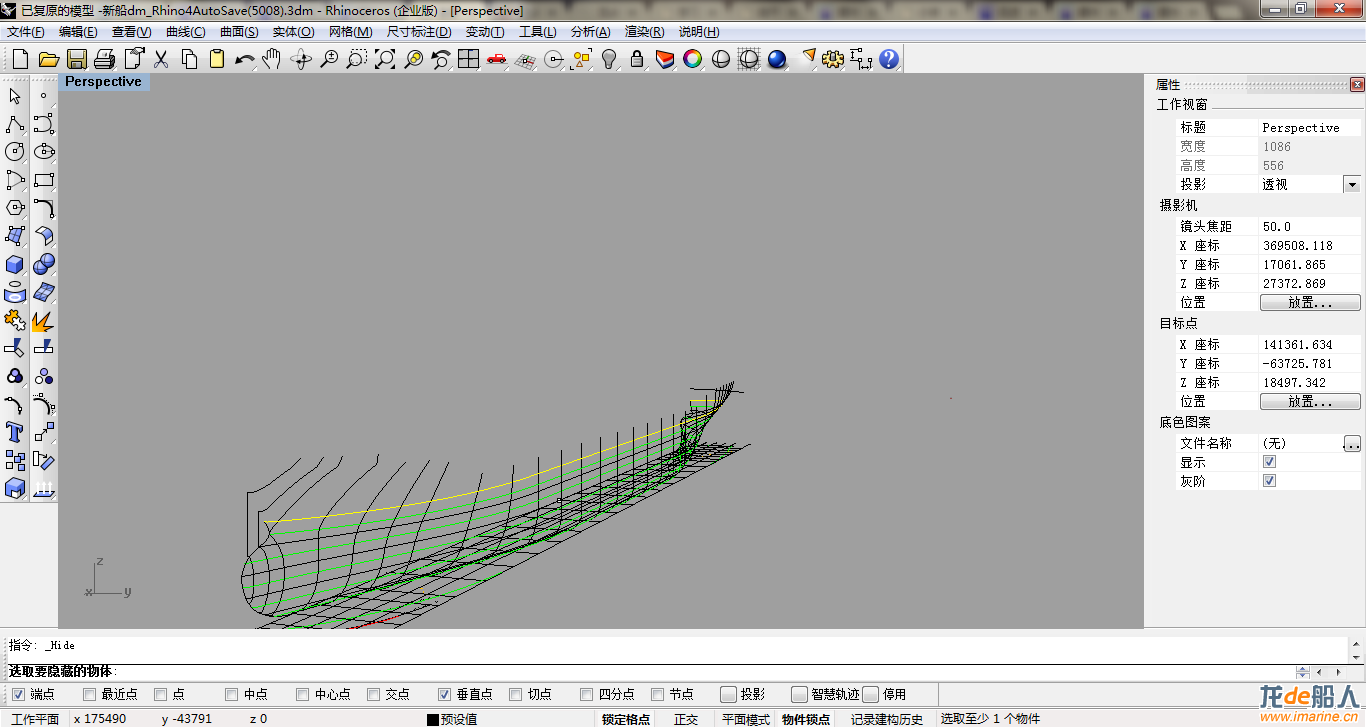Select the Polygon tool
Viewport: 1366px width, 728px height.
(15, 208)
